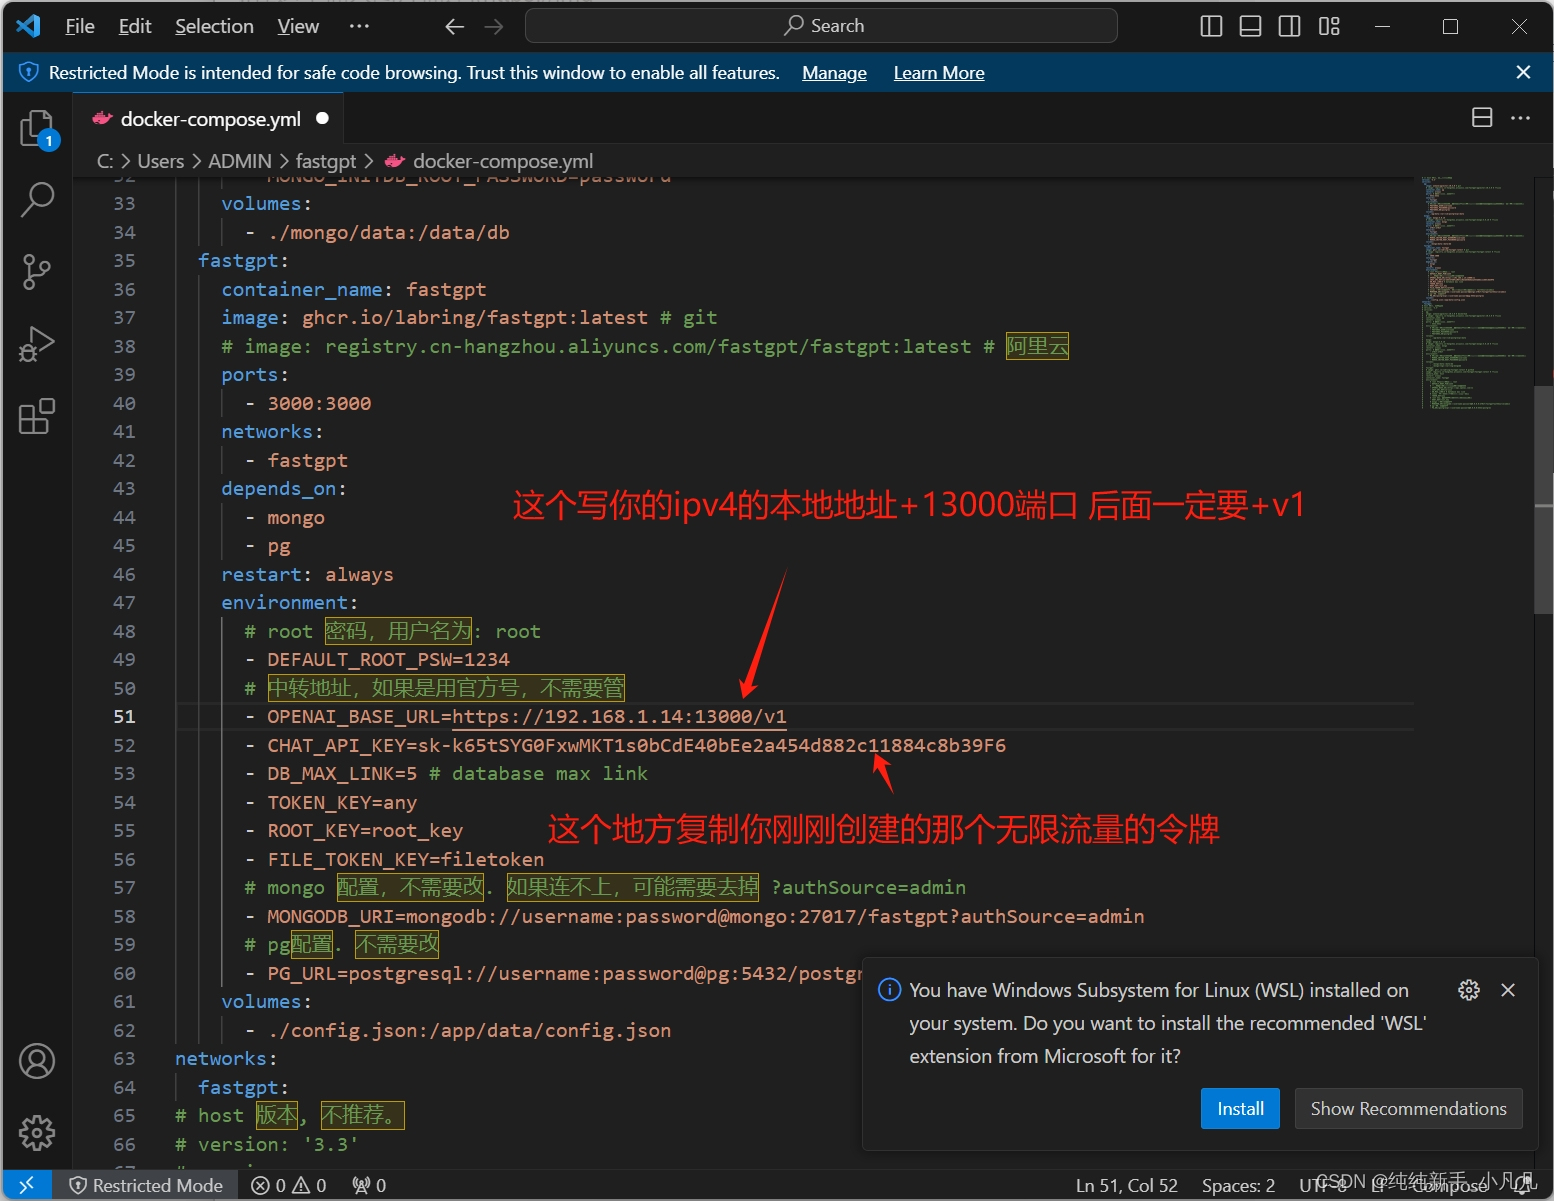Toggle the secondary sidebar layout icon
The height and width of the screenshot is (1201, 1554).
coord(1290,26)
